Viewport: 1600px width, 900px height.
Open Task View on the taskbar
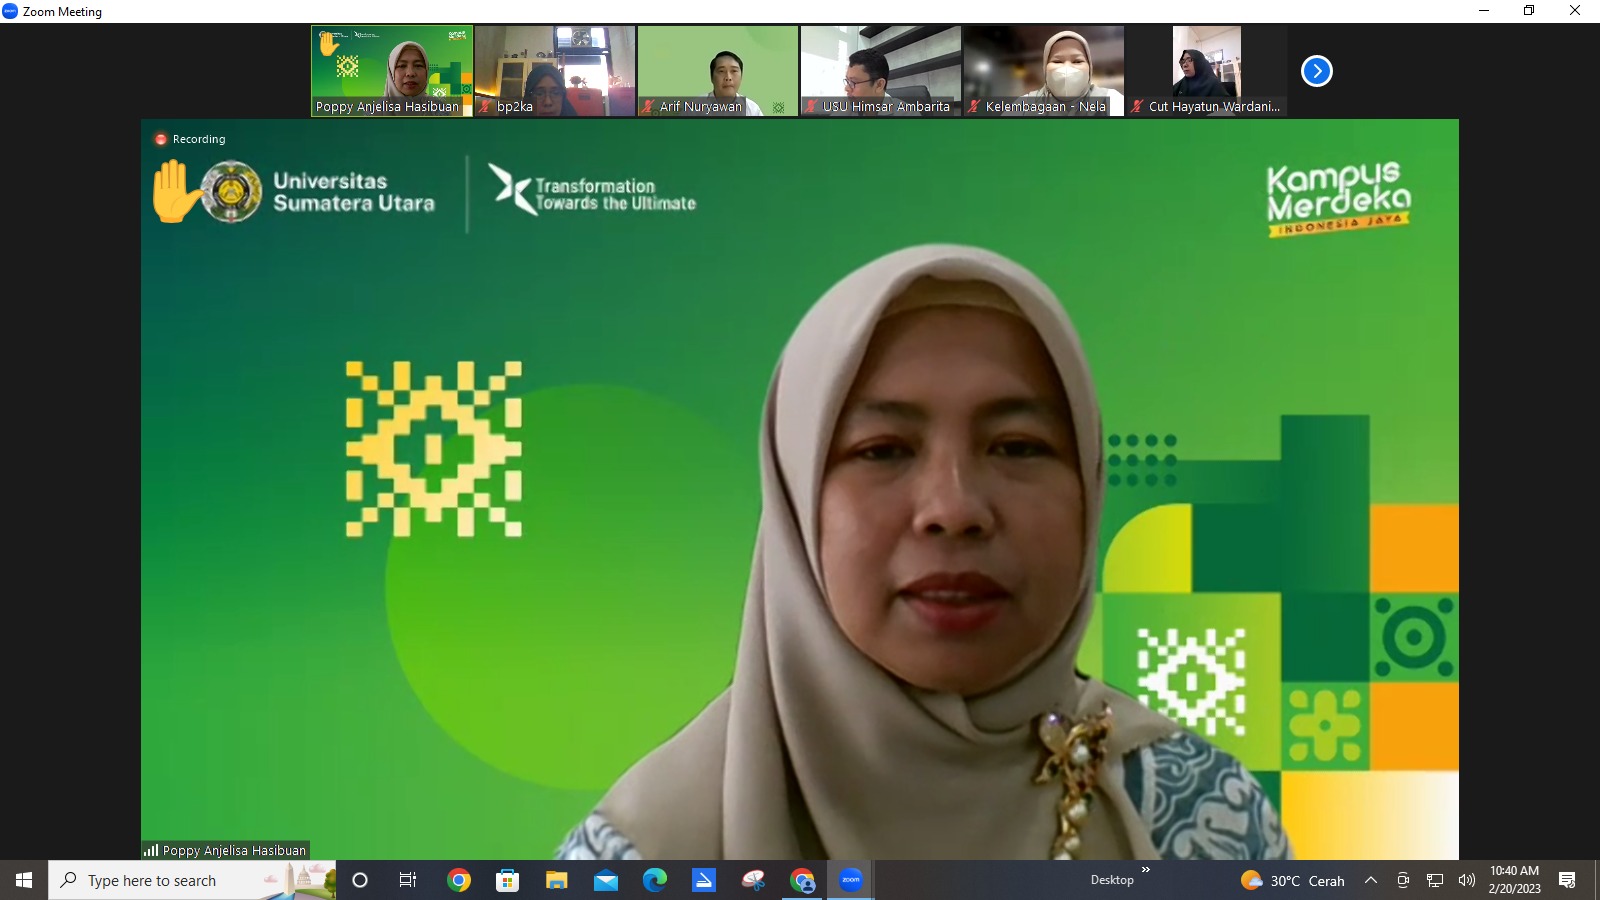[408, 880]
